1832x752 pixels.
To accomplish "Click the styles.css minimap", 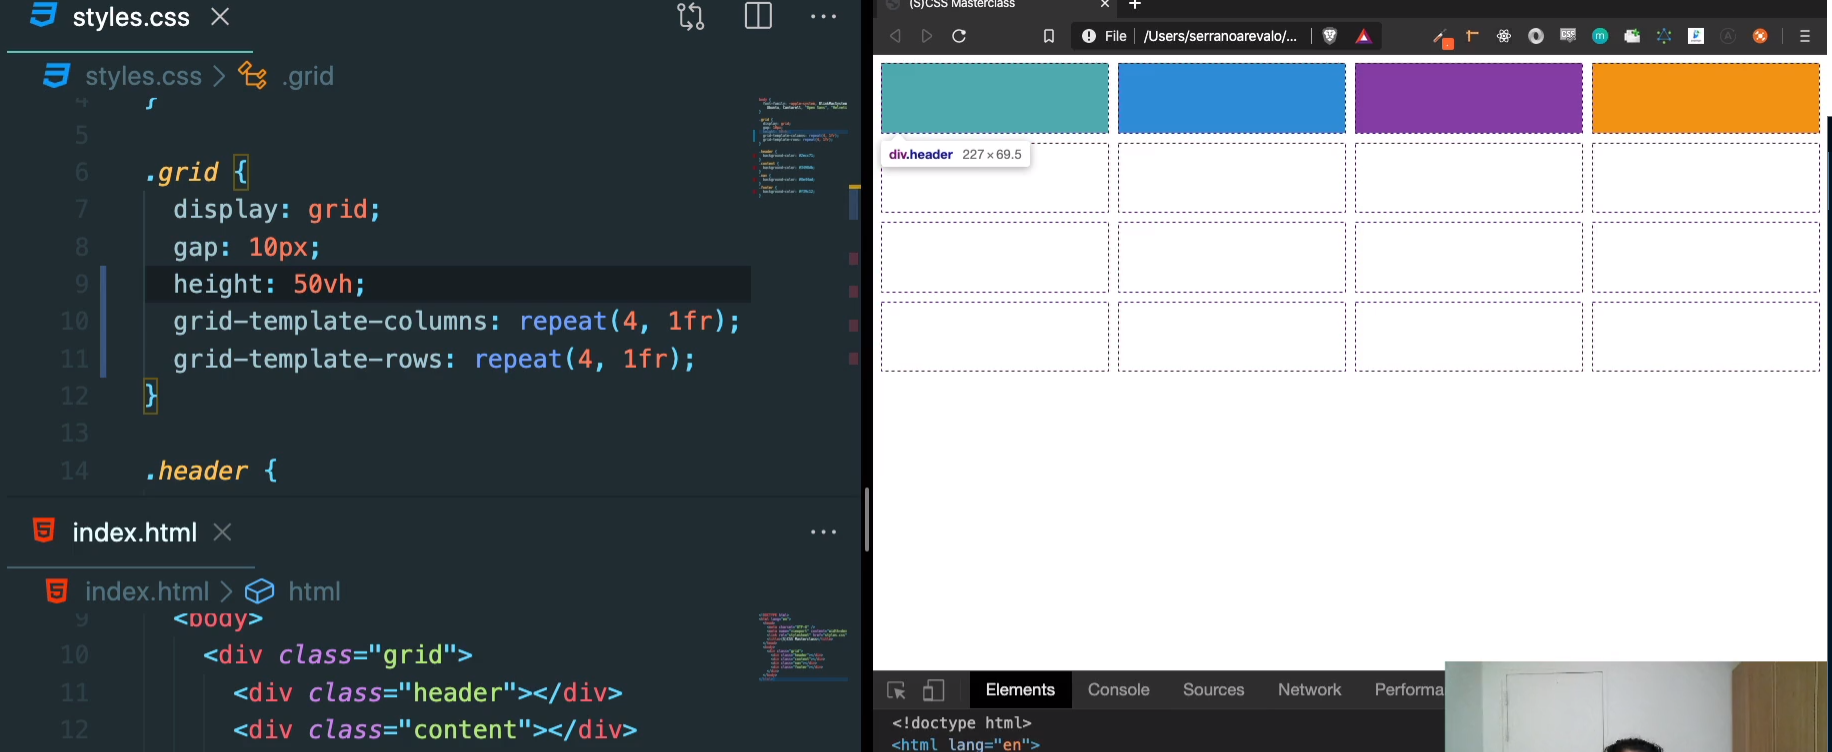I will click(x=803, y=147).
